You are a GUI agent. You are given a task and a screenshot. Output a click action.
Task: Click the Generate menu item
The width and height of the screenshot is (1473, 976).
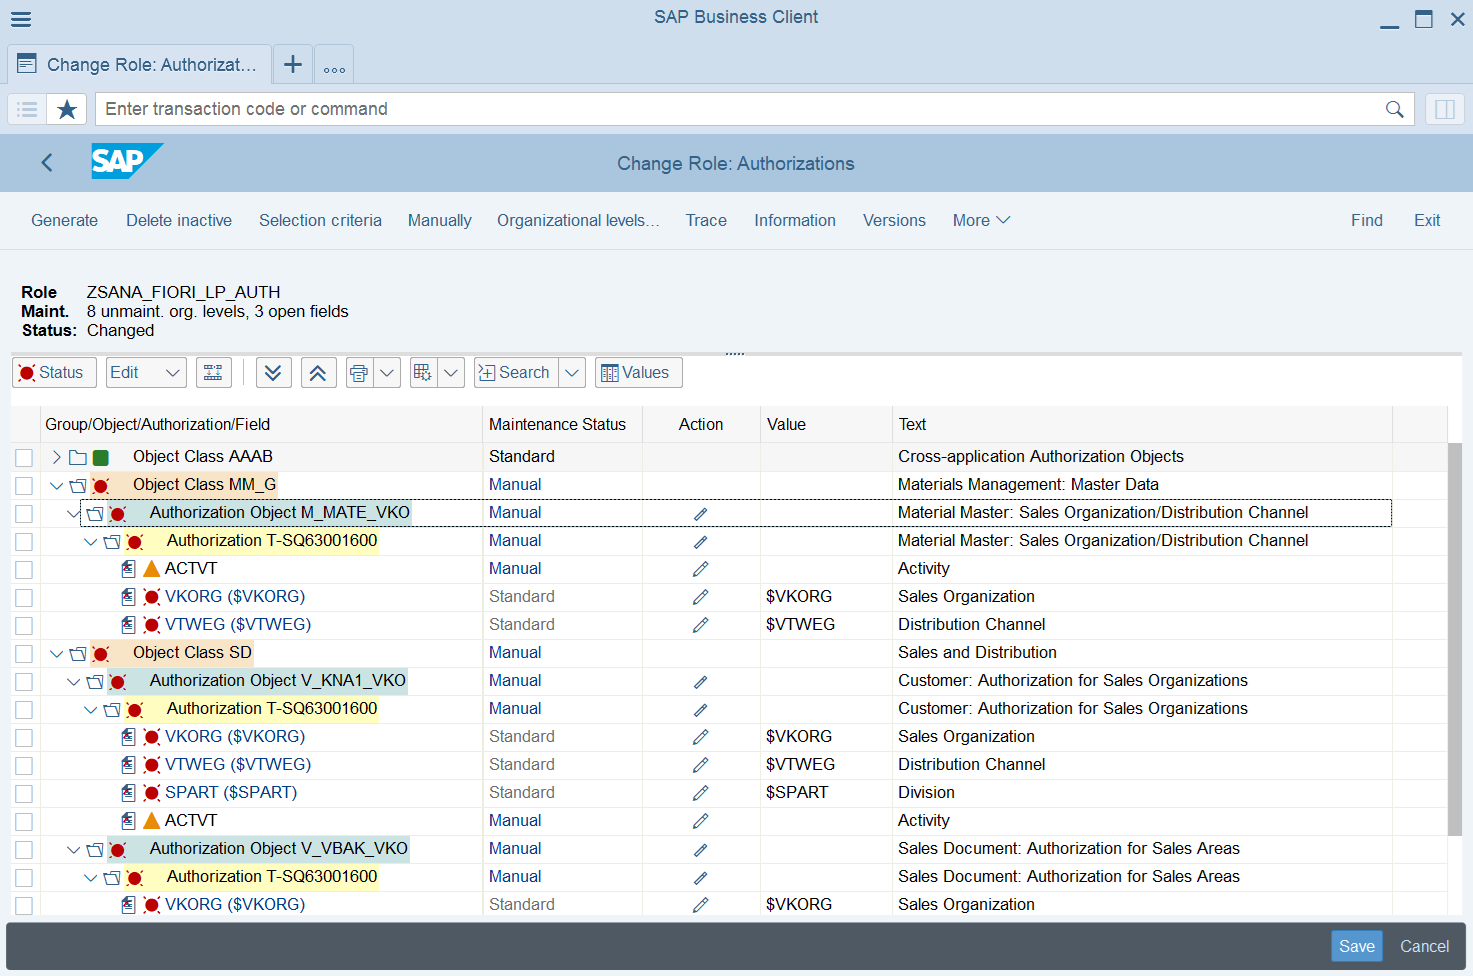coord(65,221)
